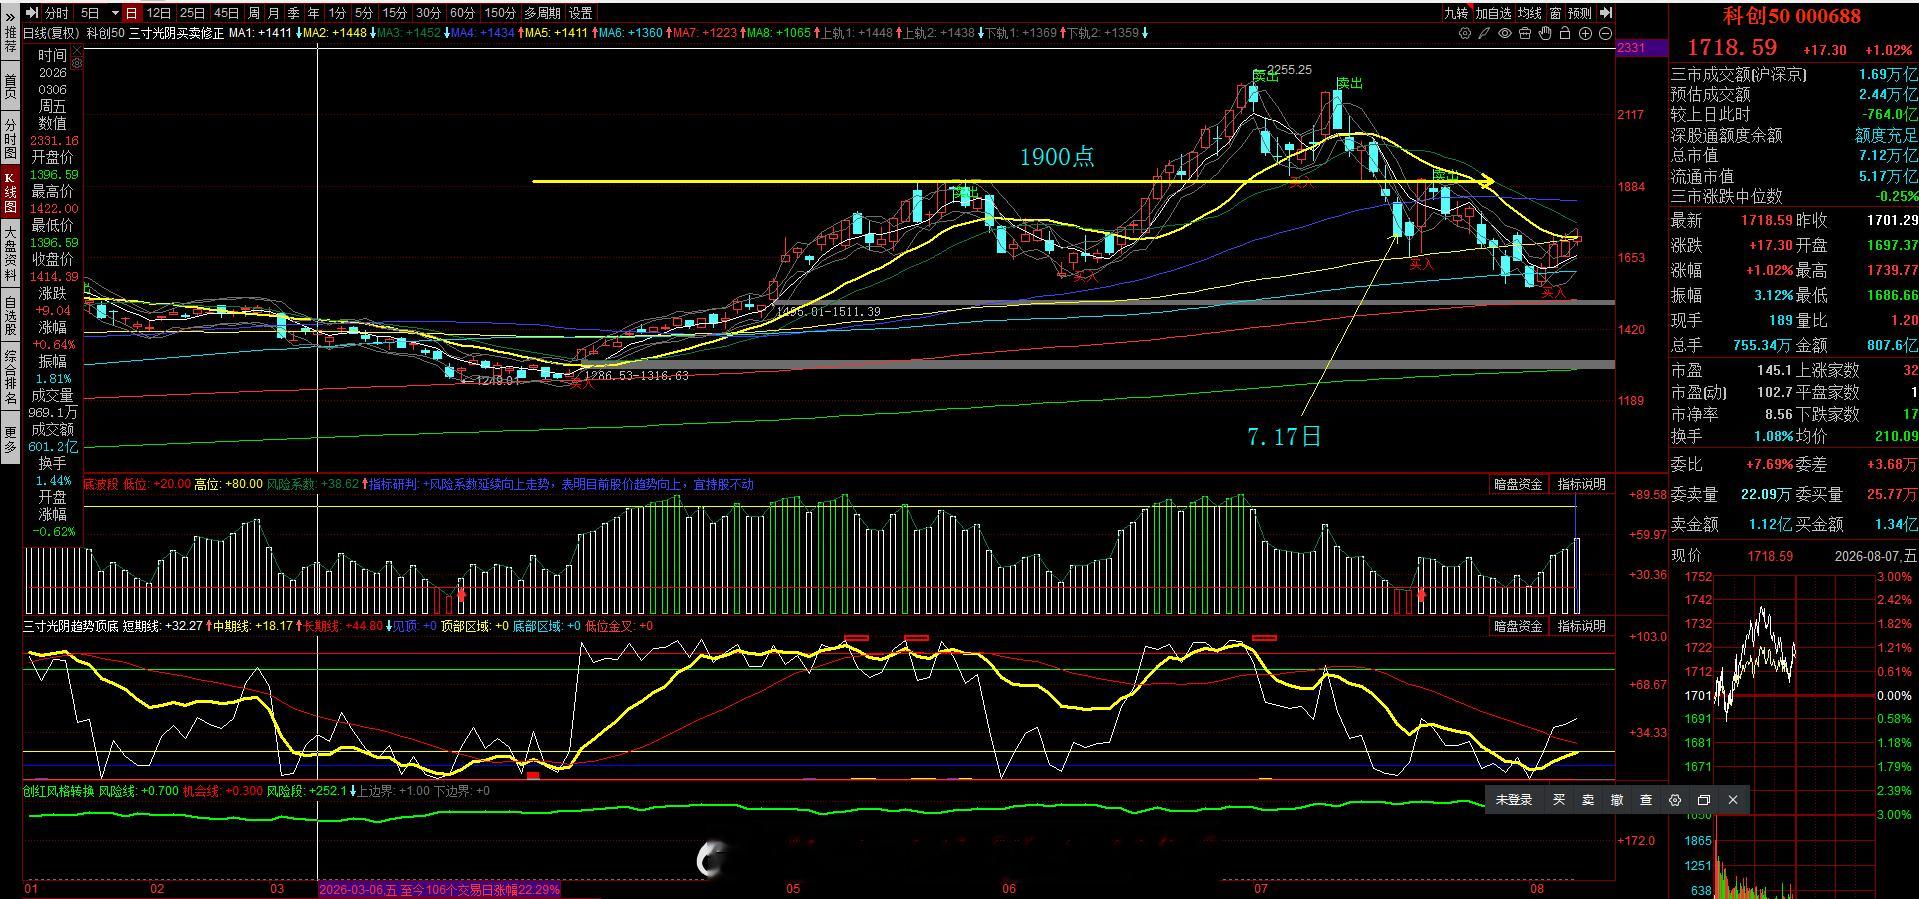Switch to 30分 period
This screenshot has width=1919, height=899.
tap(429, 13)
